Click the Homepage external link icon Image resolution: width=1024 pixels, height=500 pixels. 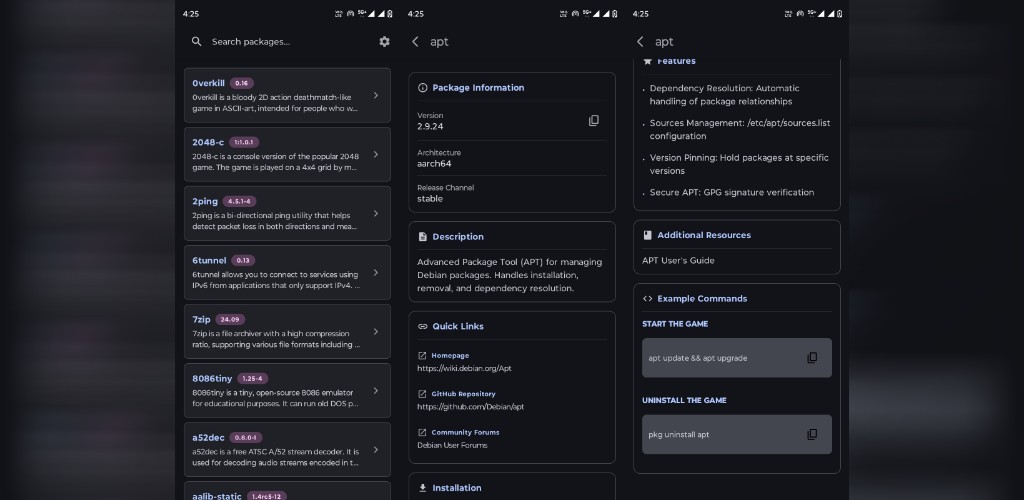click(x=422, y=356)
